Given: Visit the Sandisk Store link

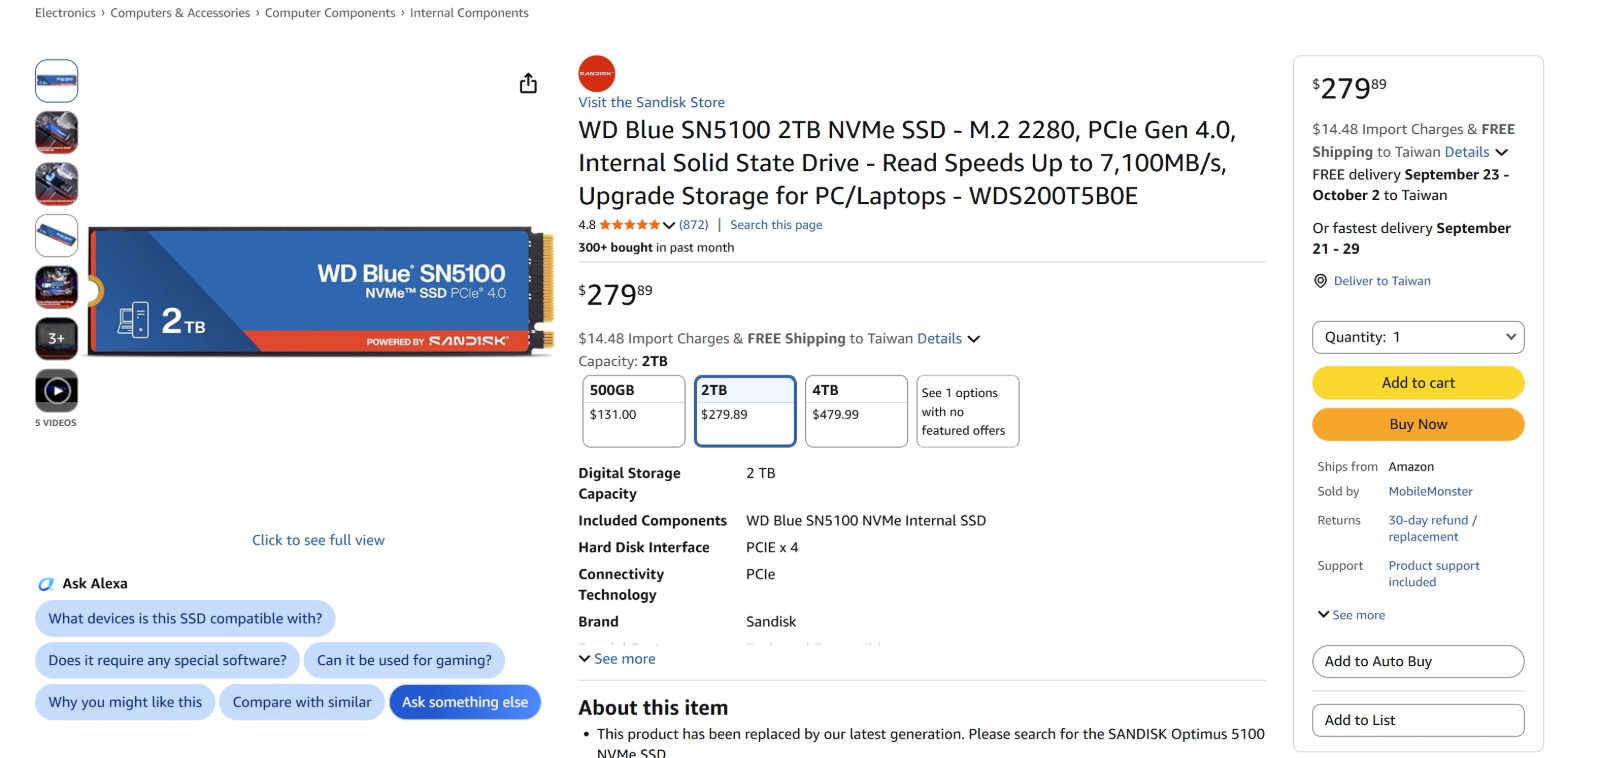Looking at the screenshot, I should click(x=651, y=102).
